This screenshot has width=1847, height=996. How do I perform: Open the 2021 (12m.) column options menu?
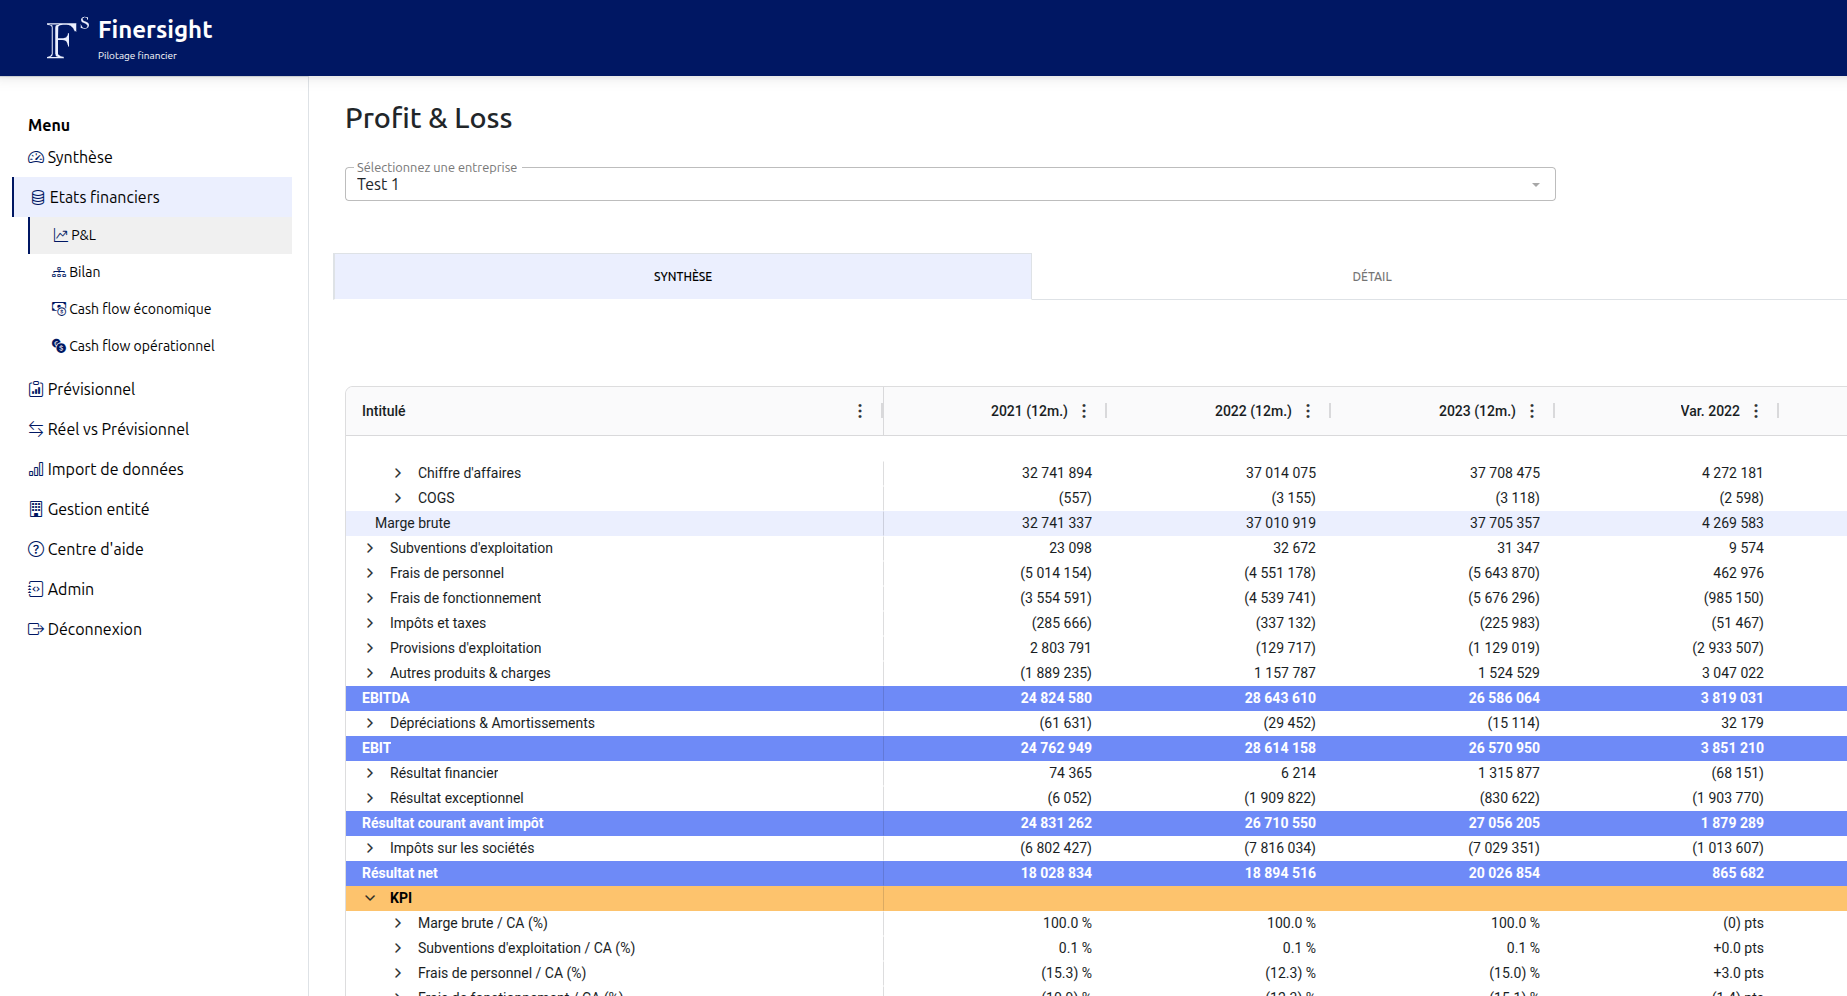pos(1084,411)
